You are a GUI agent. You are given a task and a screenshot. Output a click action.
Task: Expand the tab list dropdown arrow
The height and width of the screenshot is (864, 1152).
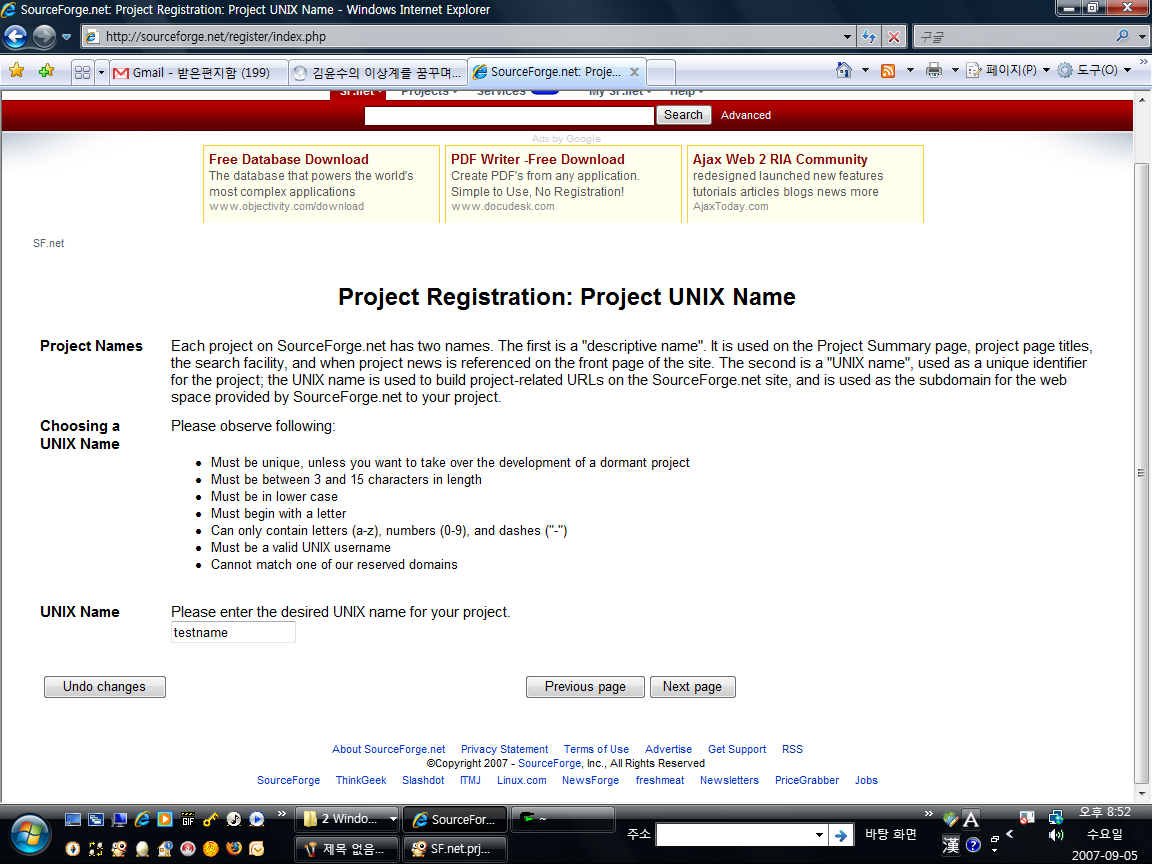[101, 72]
